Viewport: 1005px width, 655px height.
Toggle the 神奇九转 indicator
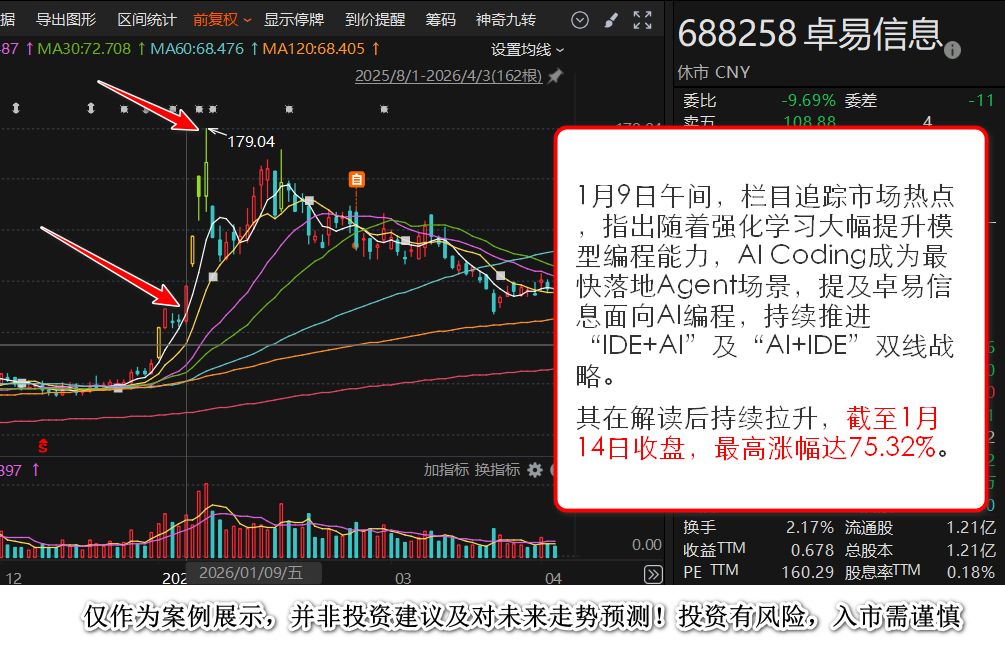tap(505, 20)
